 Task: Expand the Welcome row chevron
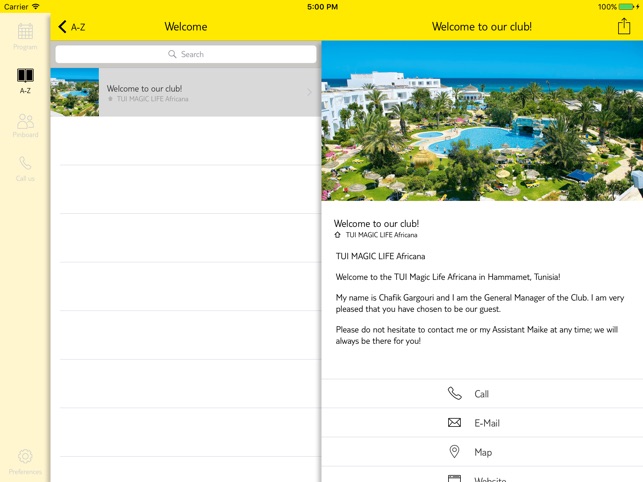[x=309, y=92]
